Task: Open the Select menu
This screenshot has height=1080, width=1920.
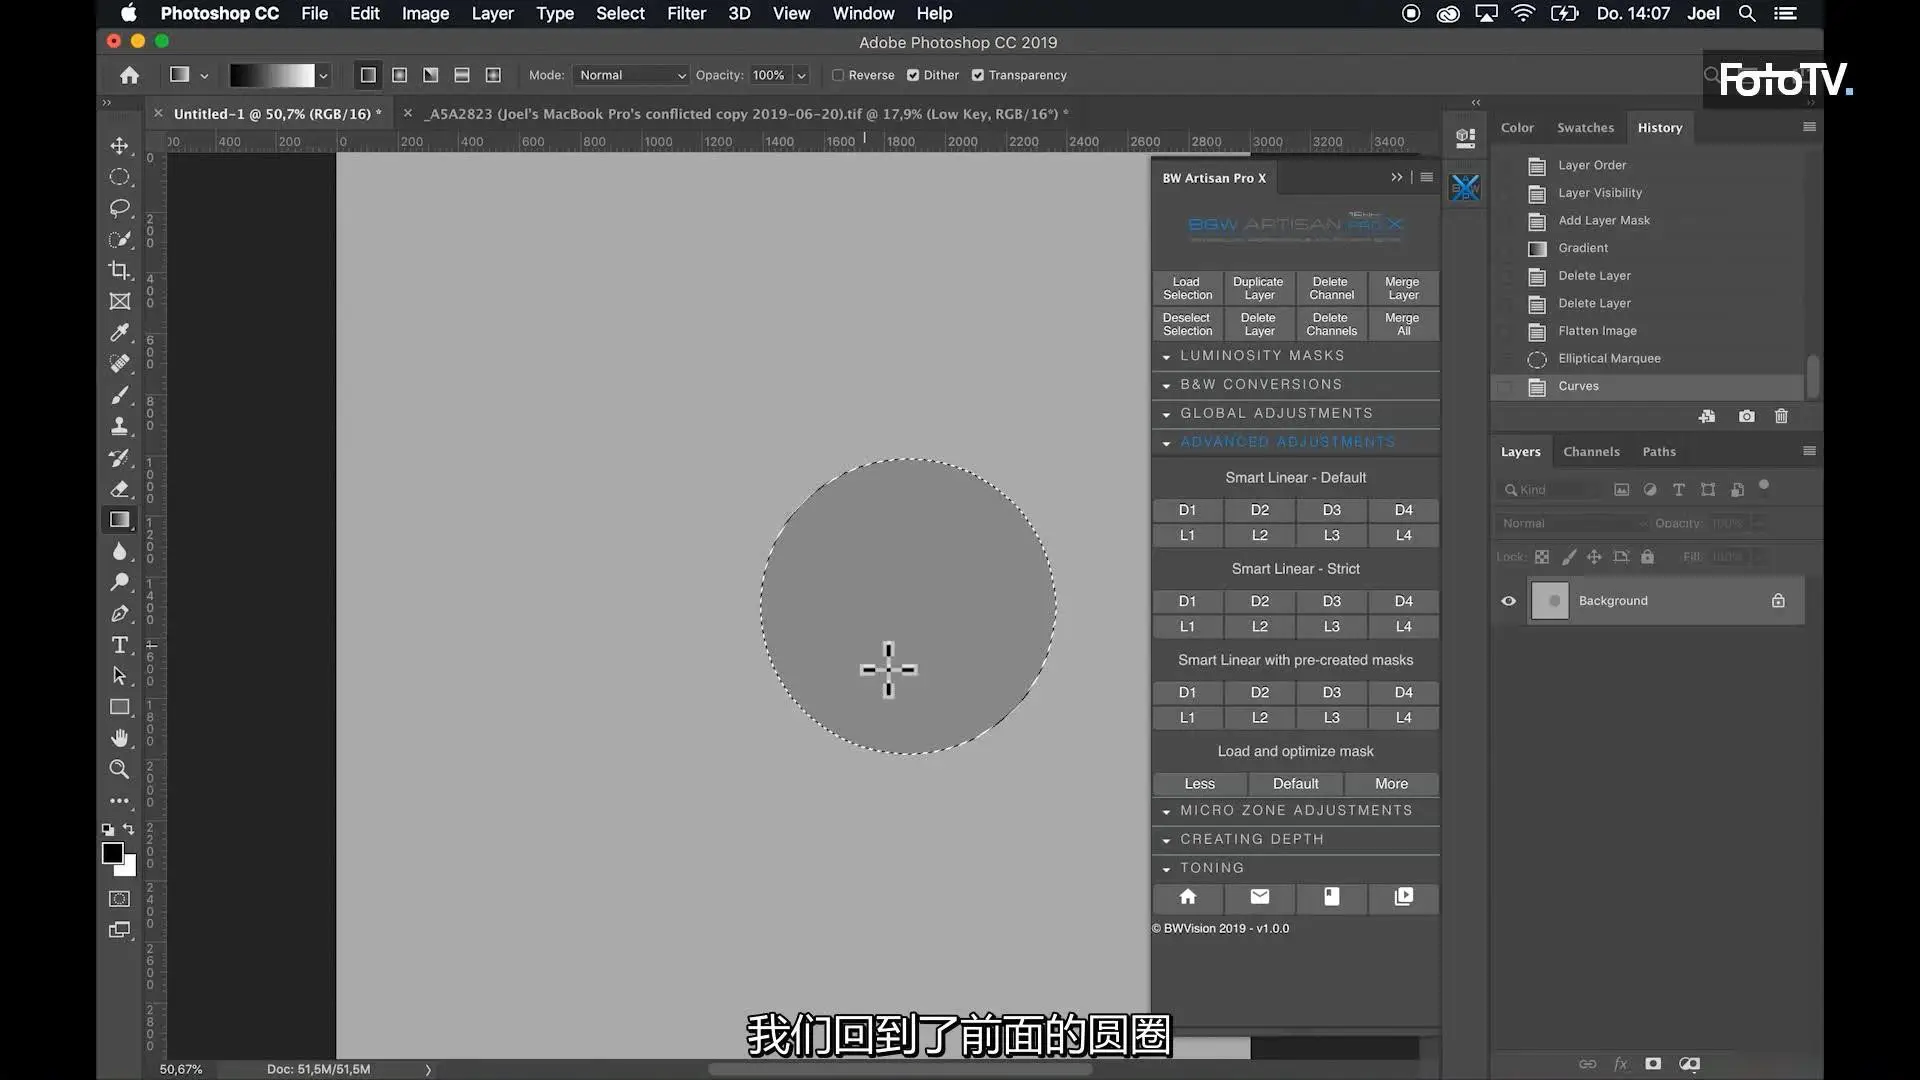Action: (x=620, y=13)
